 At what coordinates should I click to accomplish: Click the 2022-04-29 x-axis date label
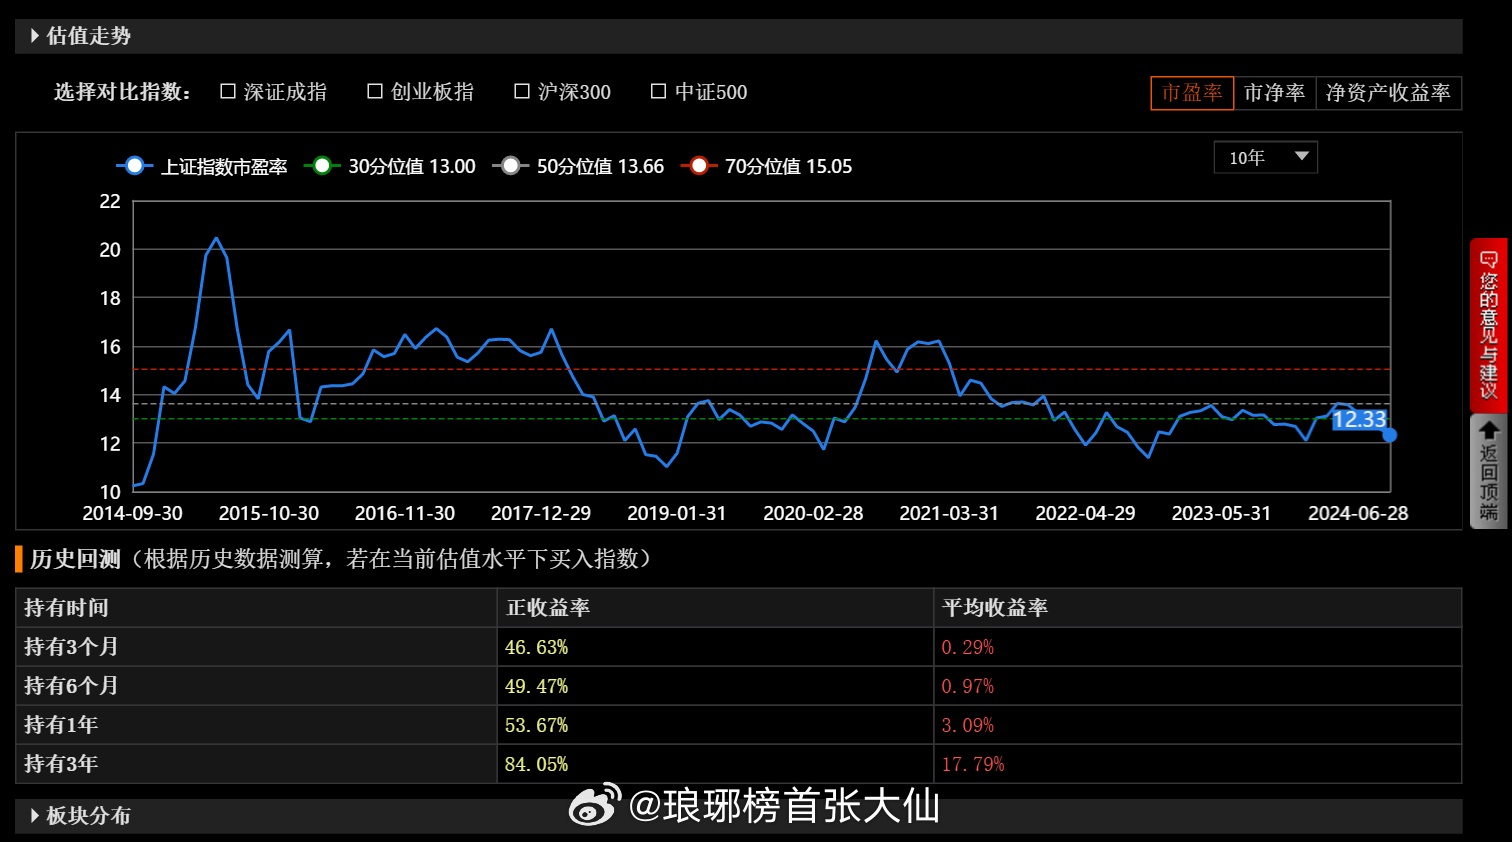pos(1085,513)
